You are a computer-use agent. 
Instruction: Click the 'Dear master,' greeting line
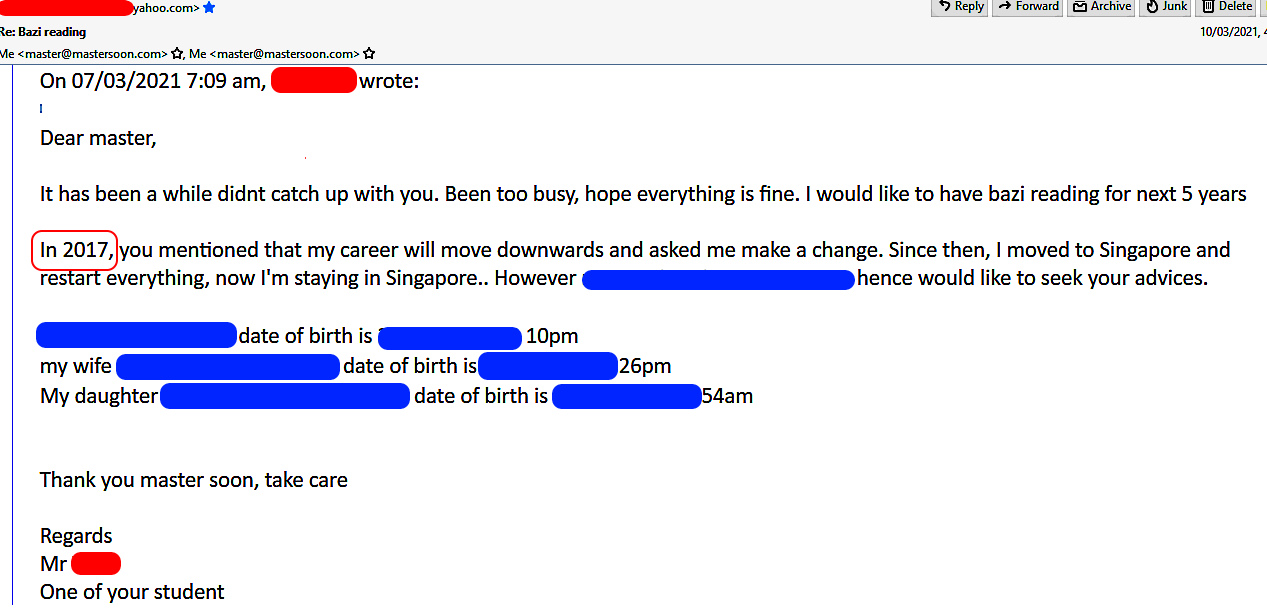(98, 138)
